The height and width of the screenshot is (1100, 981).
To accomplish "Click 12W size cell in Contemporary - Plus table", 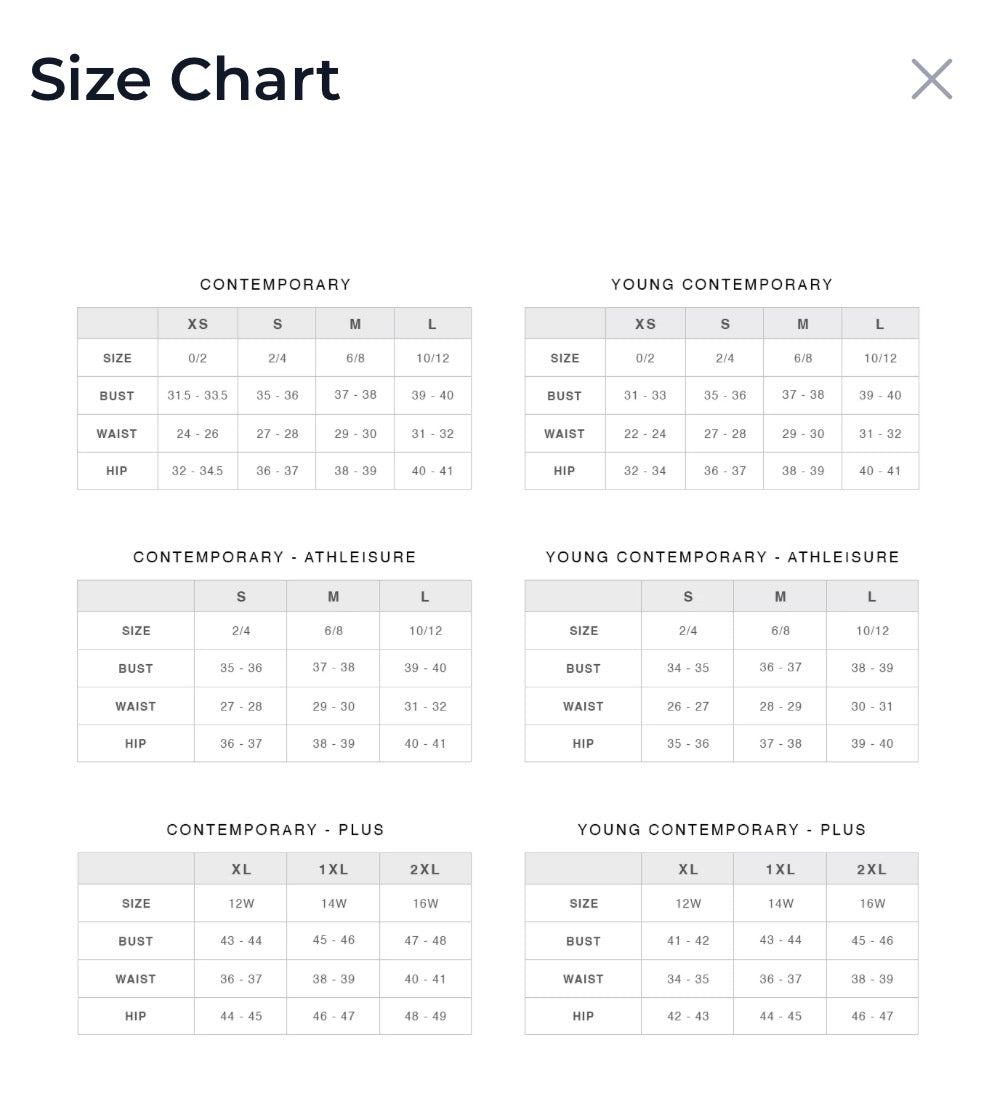I will [x=241, y=904].
